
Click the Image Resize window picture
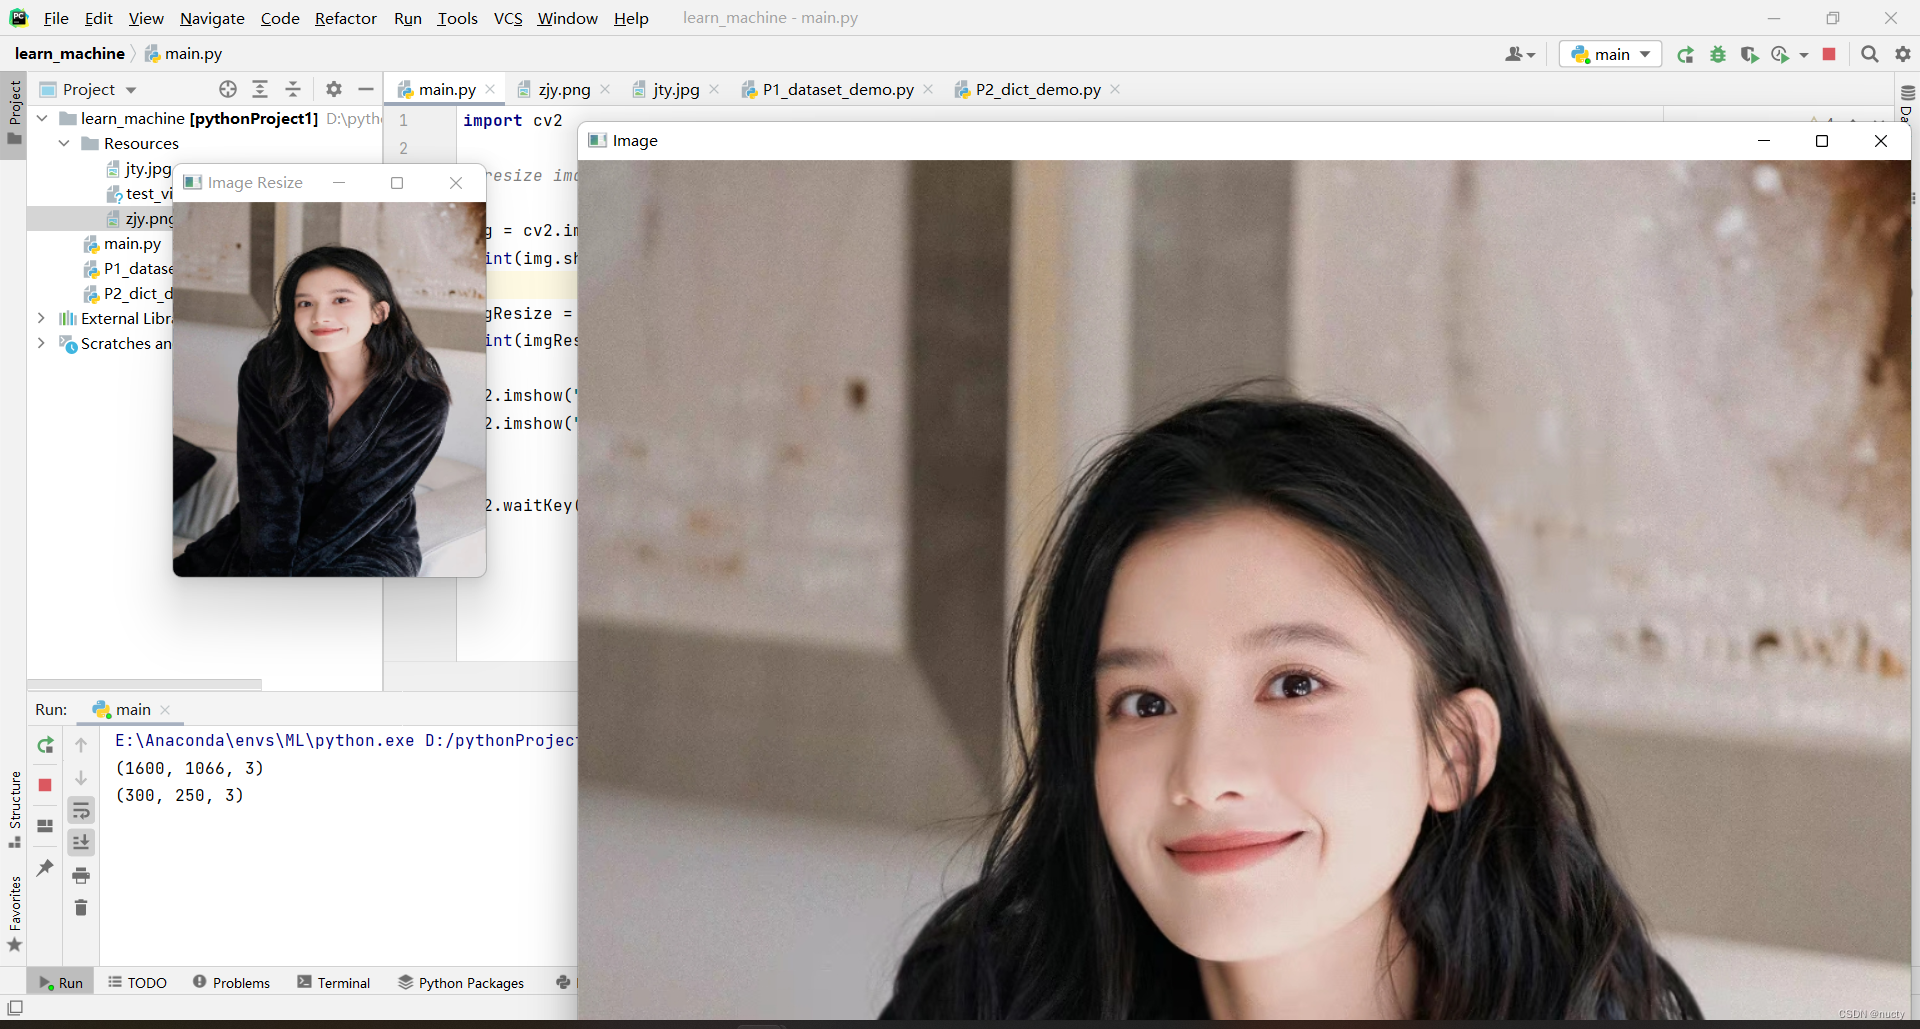pos(329,389)
